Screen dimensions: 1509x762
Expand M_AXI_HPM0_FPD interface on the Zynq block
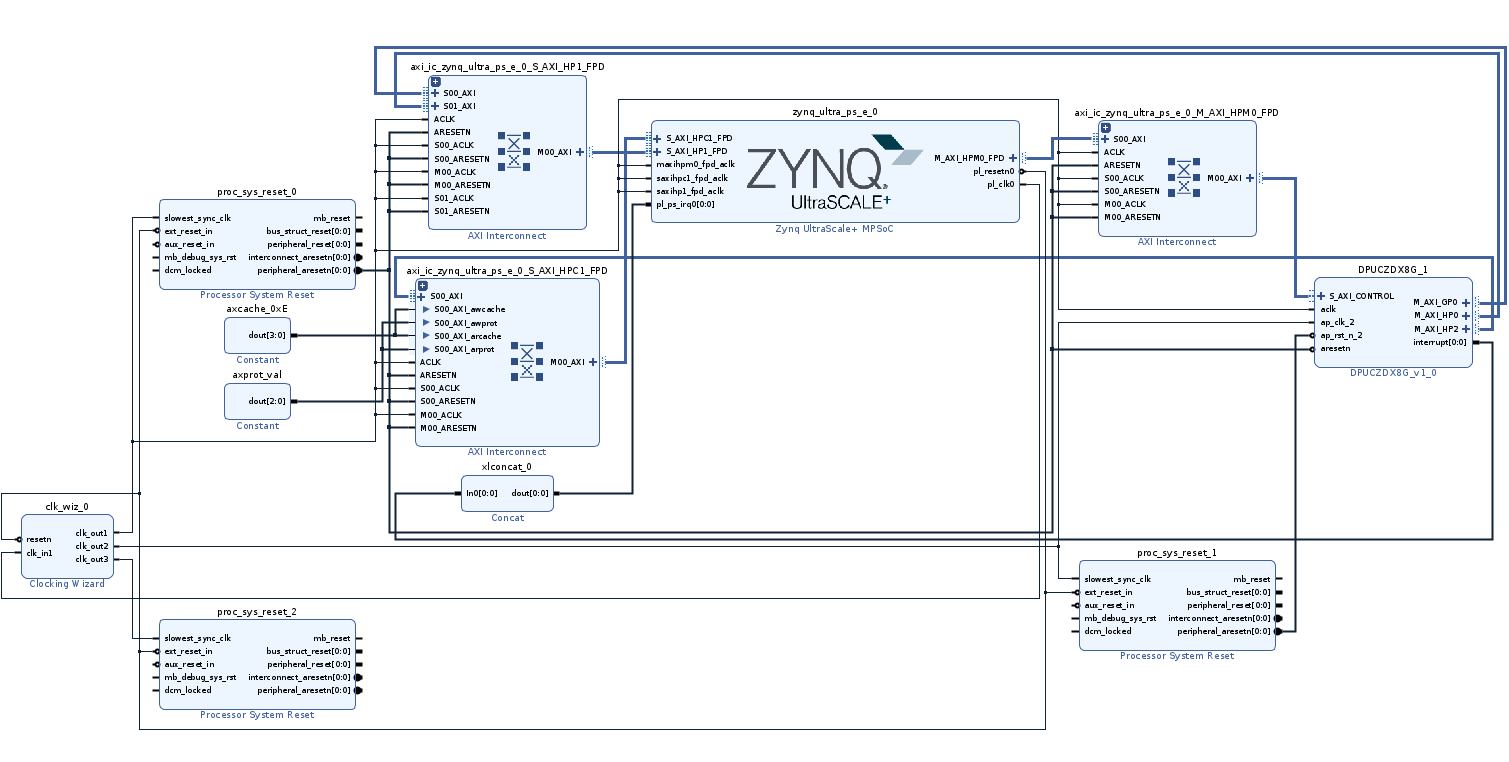[x=1013, y=158]
